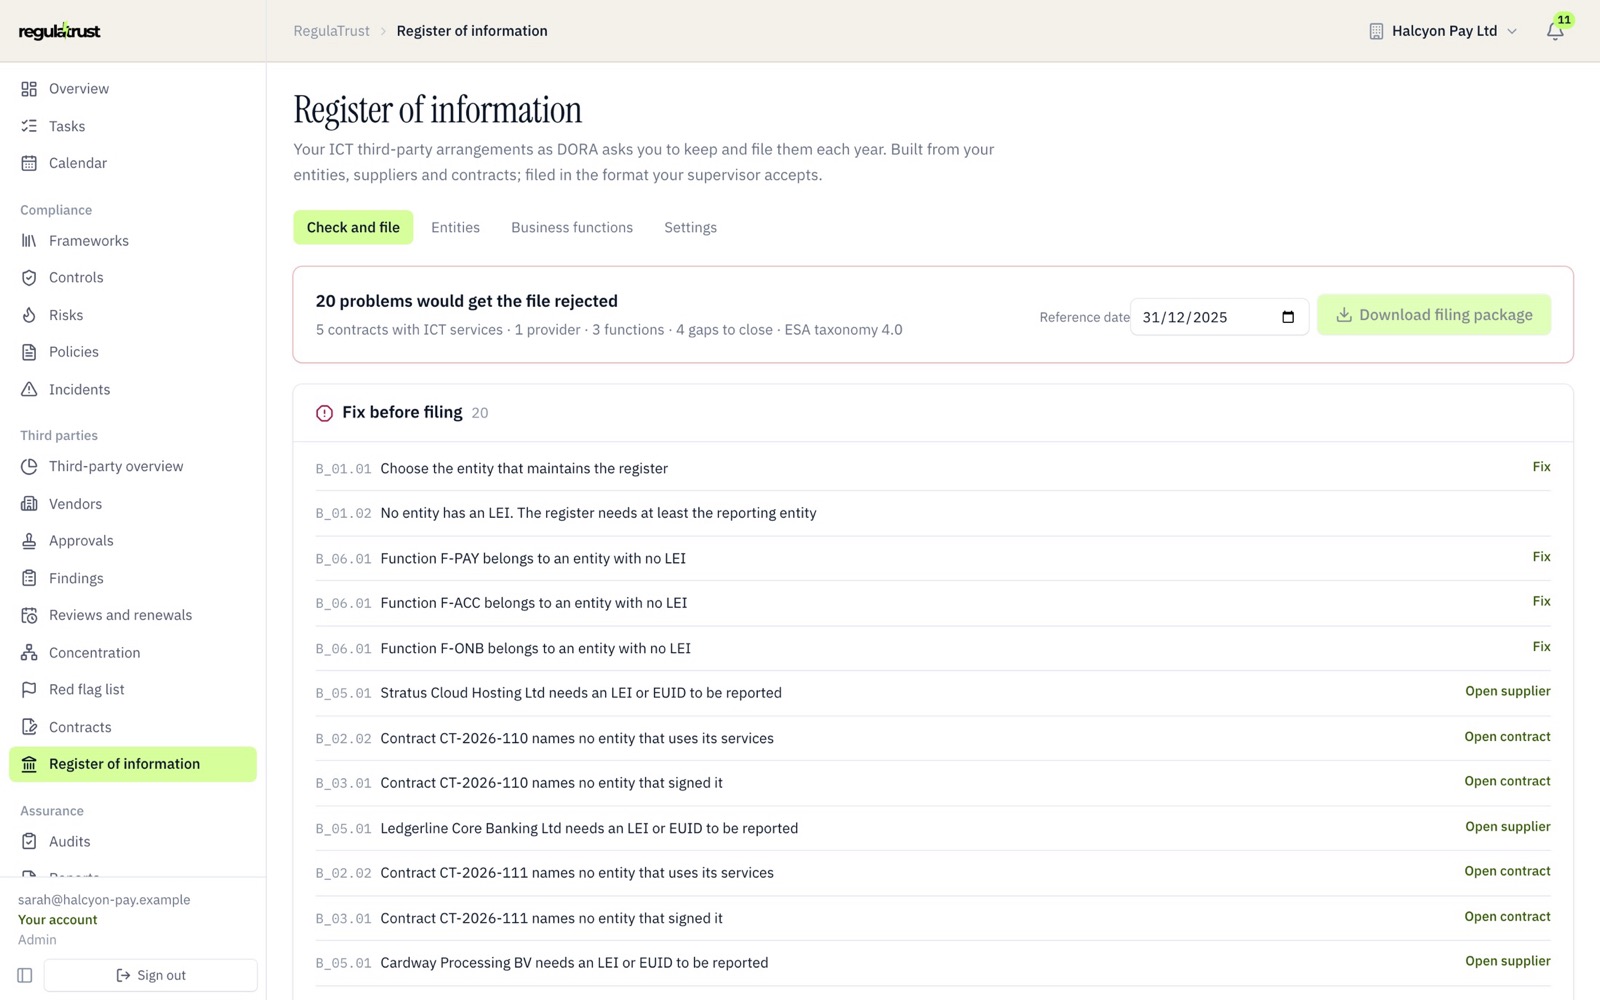Click the Frameworks library icon
The height and width of the screenshot is (1000, 1600).
[29, 241]
